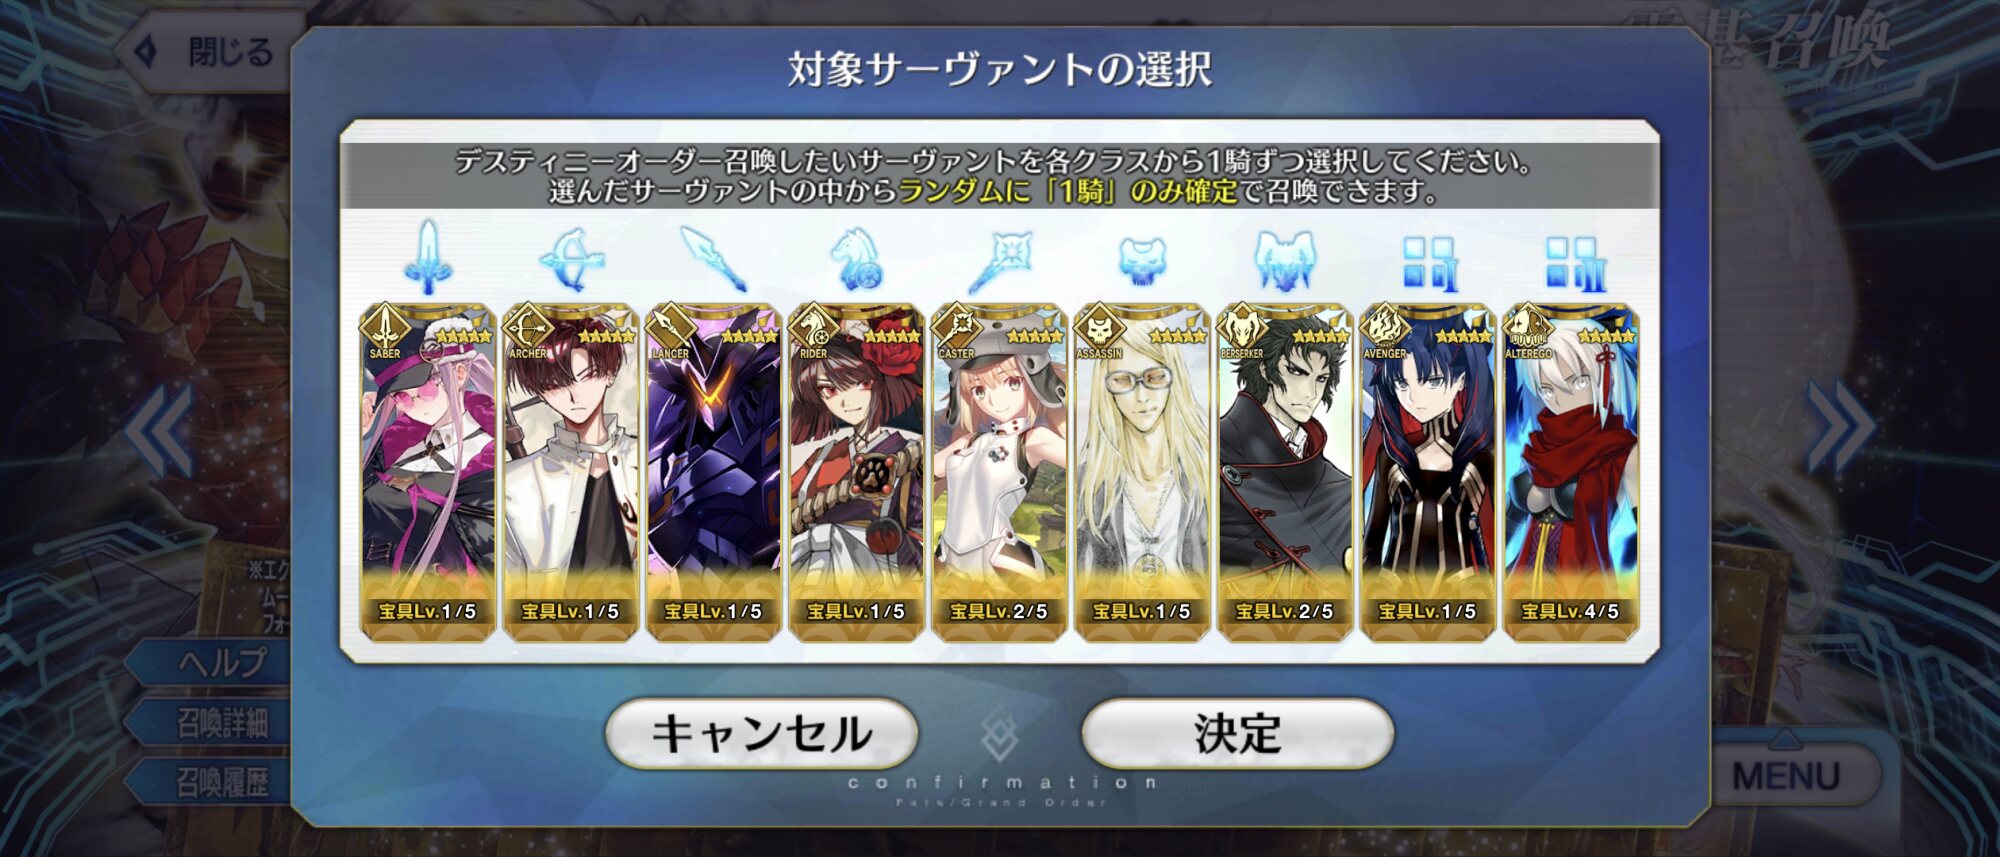Select the Berserker class beast icon
The width and height of the screenshot is (2000, 857).
click(1284, 261)
